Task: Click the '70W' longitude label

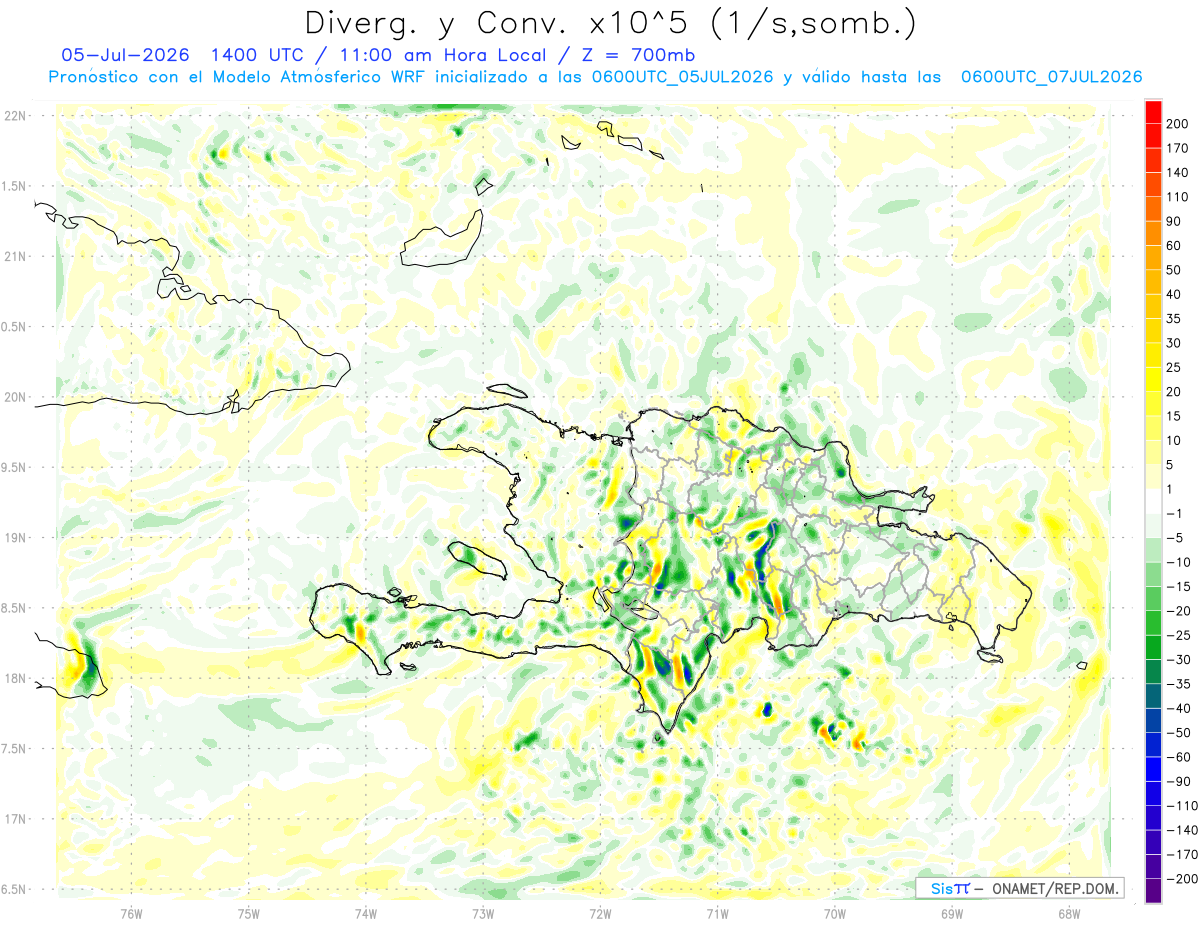Action: point(835,913)
